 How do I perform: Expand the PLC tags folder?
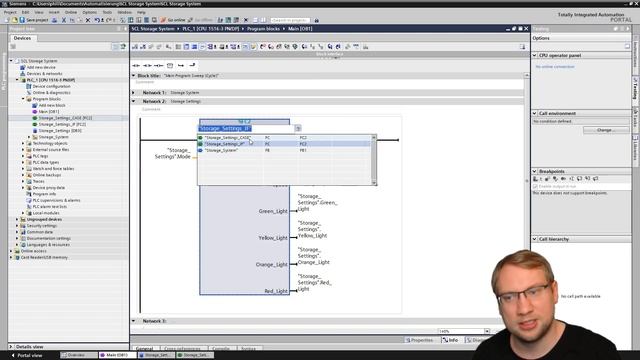(23, 156)
